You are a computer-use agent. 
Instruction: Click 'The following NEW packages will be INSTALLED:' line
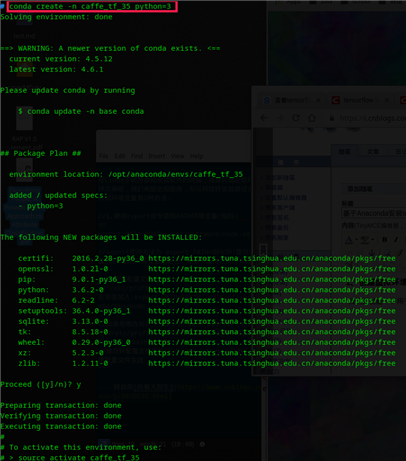pyautogui.click(x=101, y=237)
